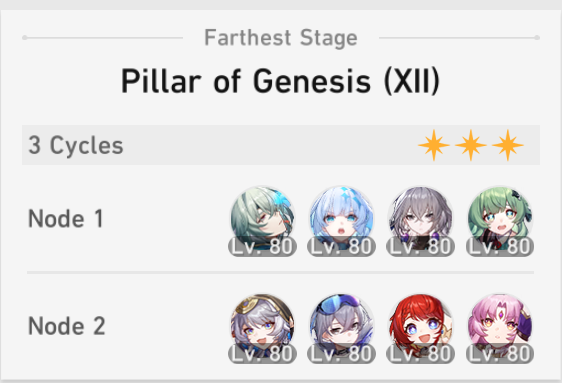Select the 3 Cycles row
Viewport: 562px width, 383px height.
(x=281, y=145)
